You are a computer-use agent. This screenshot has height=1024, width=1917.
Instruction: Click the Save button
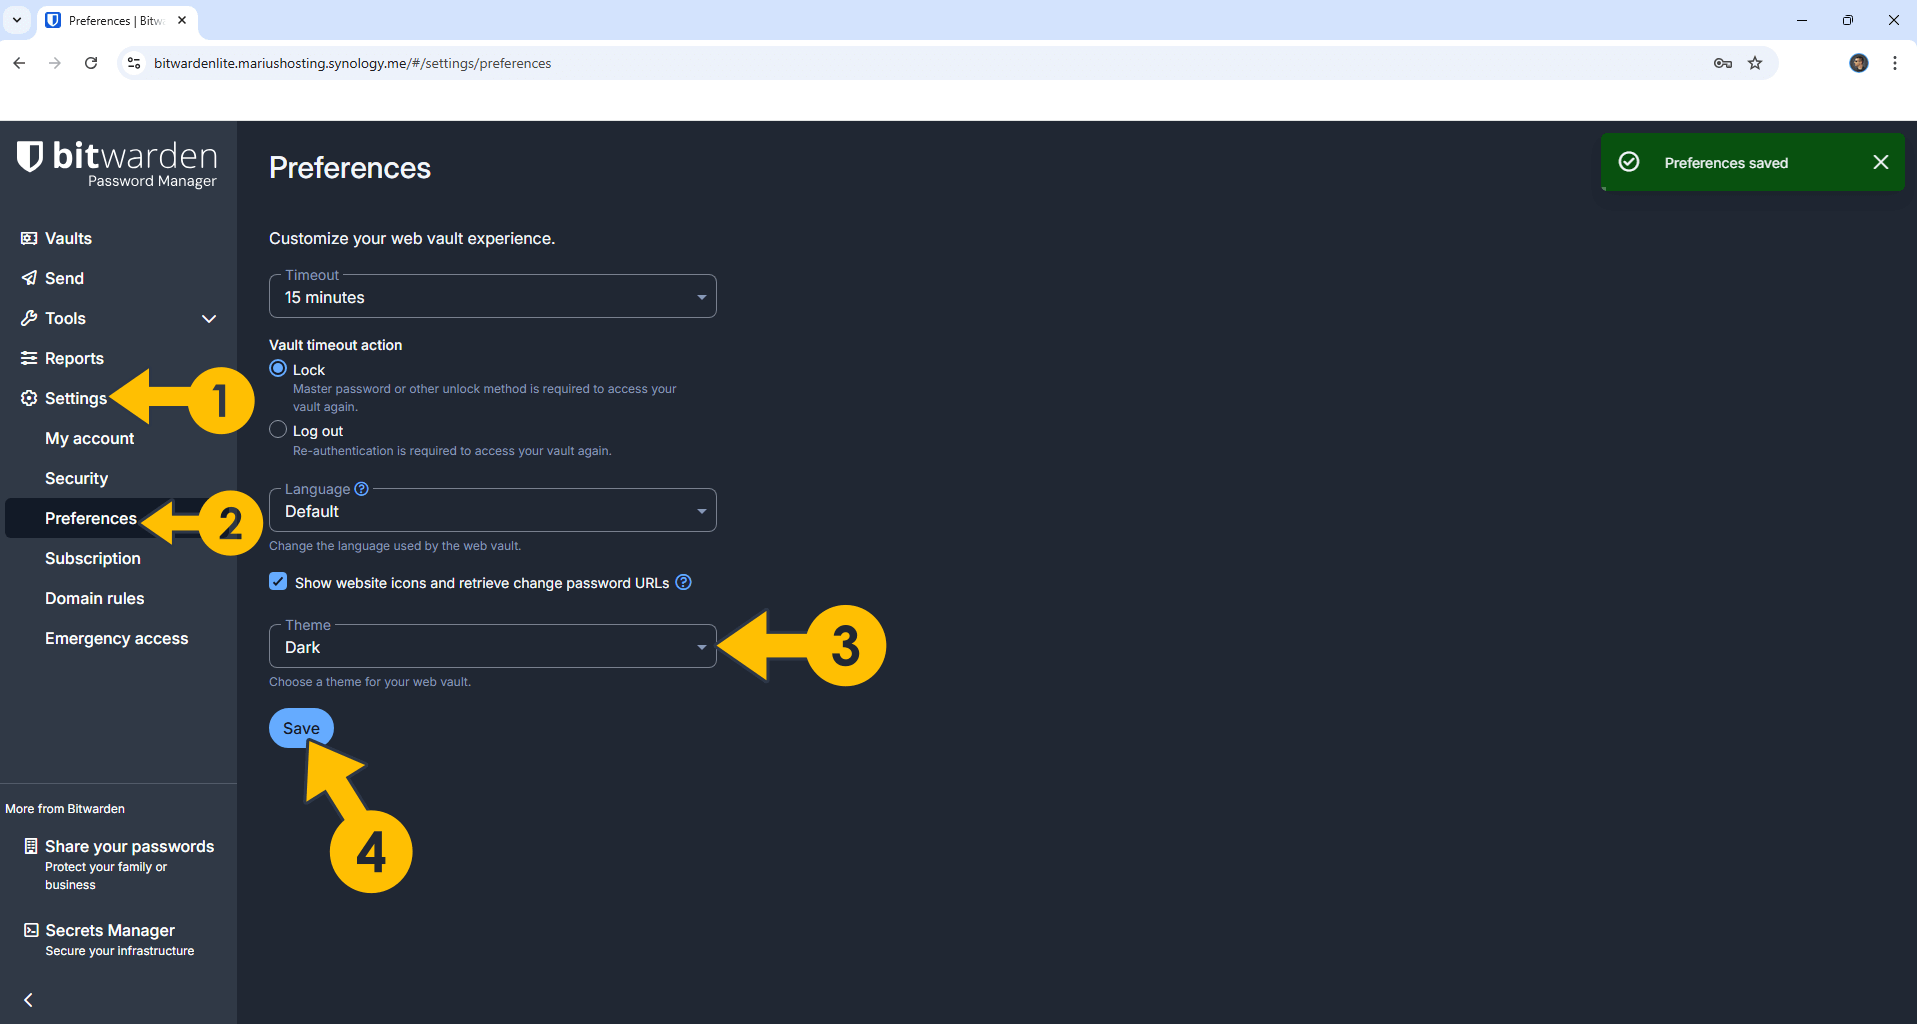pos(301,727)
